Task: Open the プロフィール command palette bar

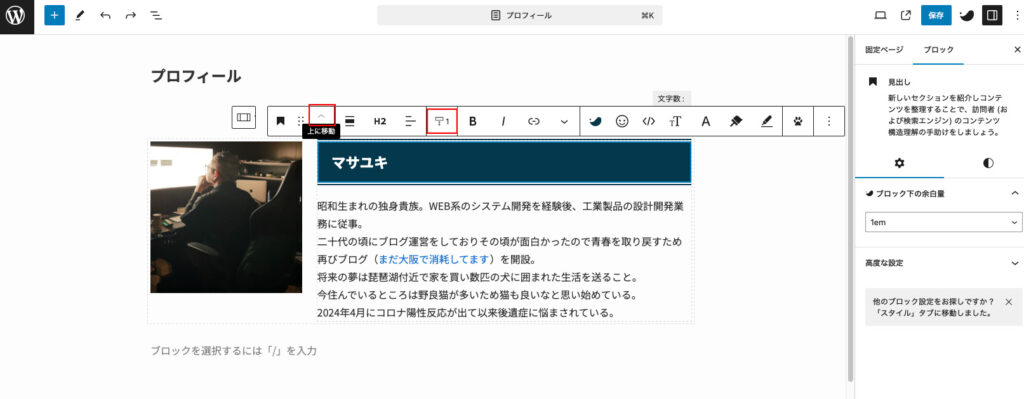Action: pos(520,15)
